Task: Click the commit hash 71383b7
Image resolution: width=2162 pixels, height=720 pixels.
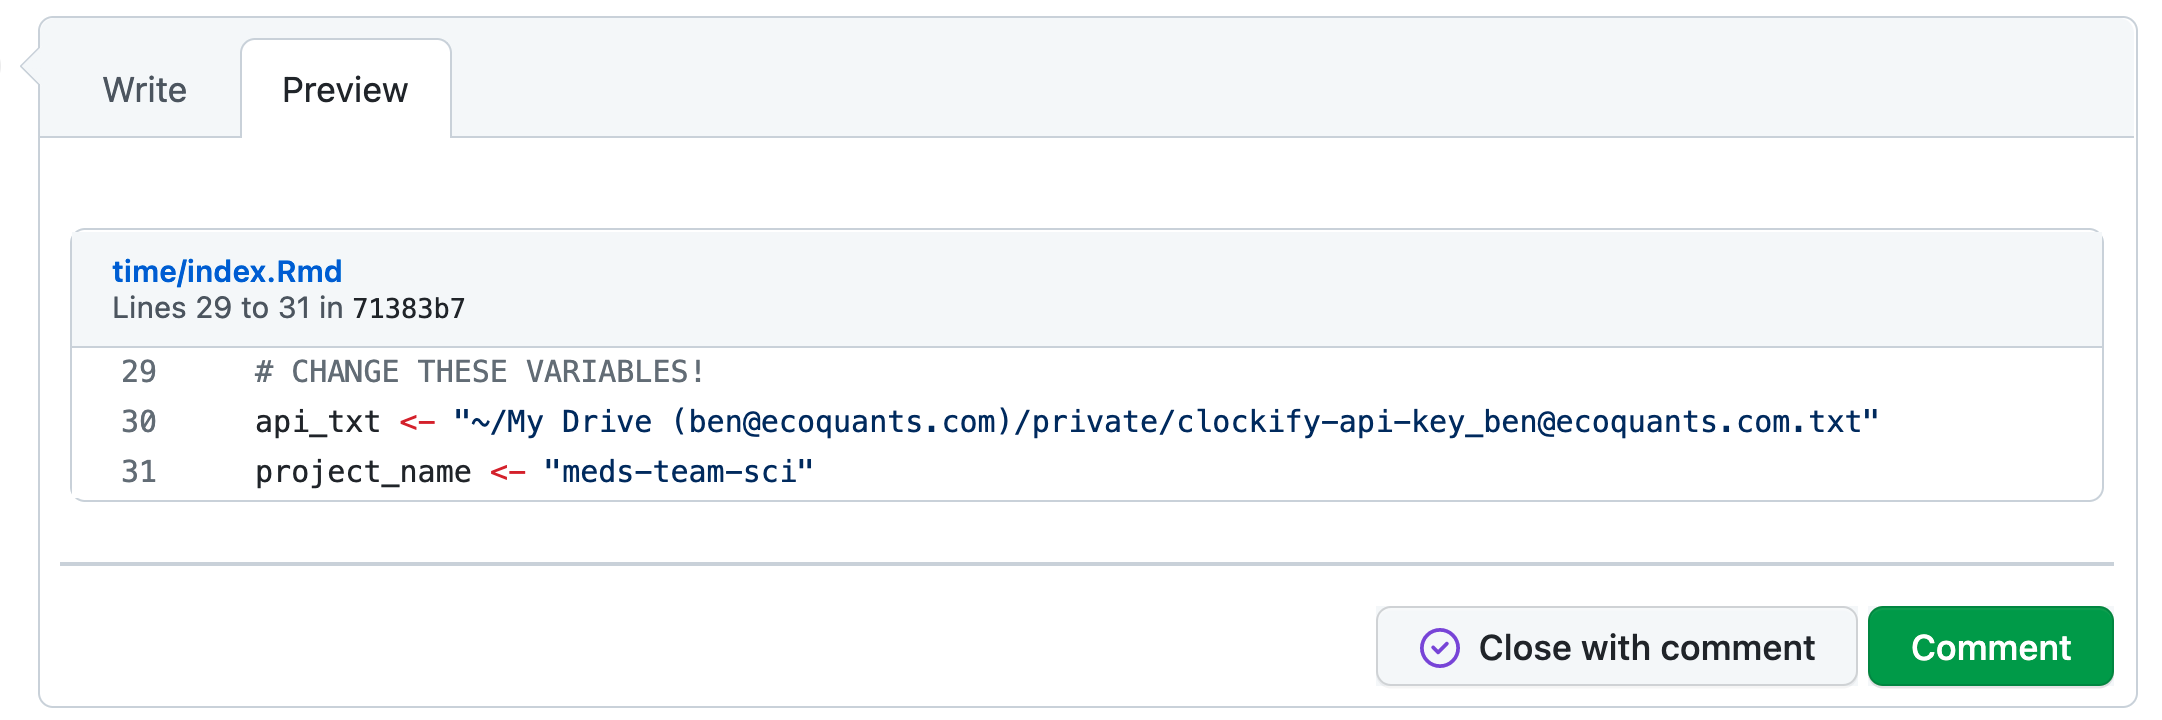Action: [x=408, y=308]
